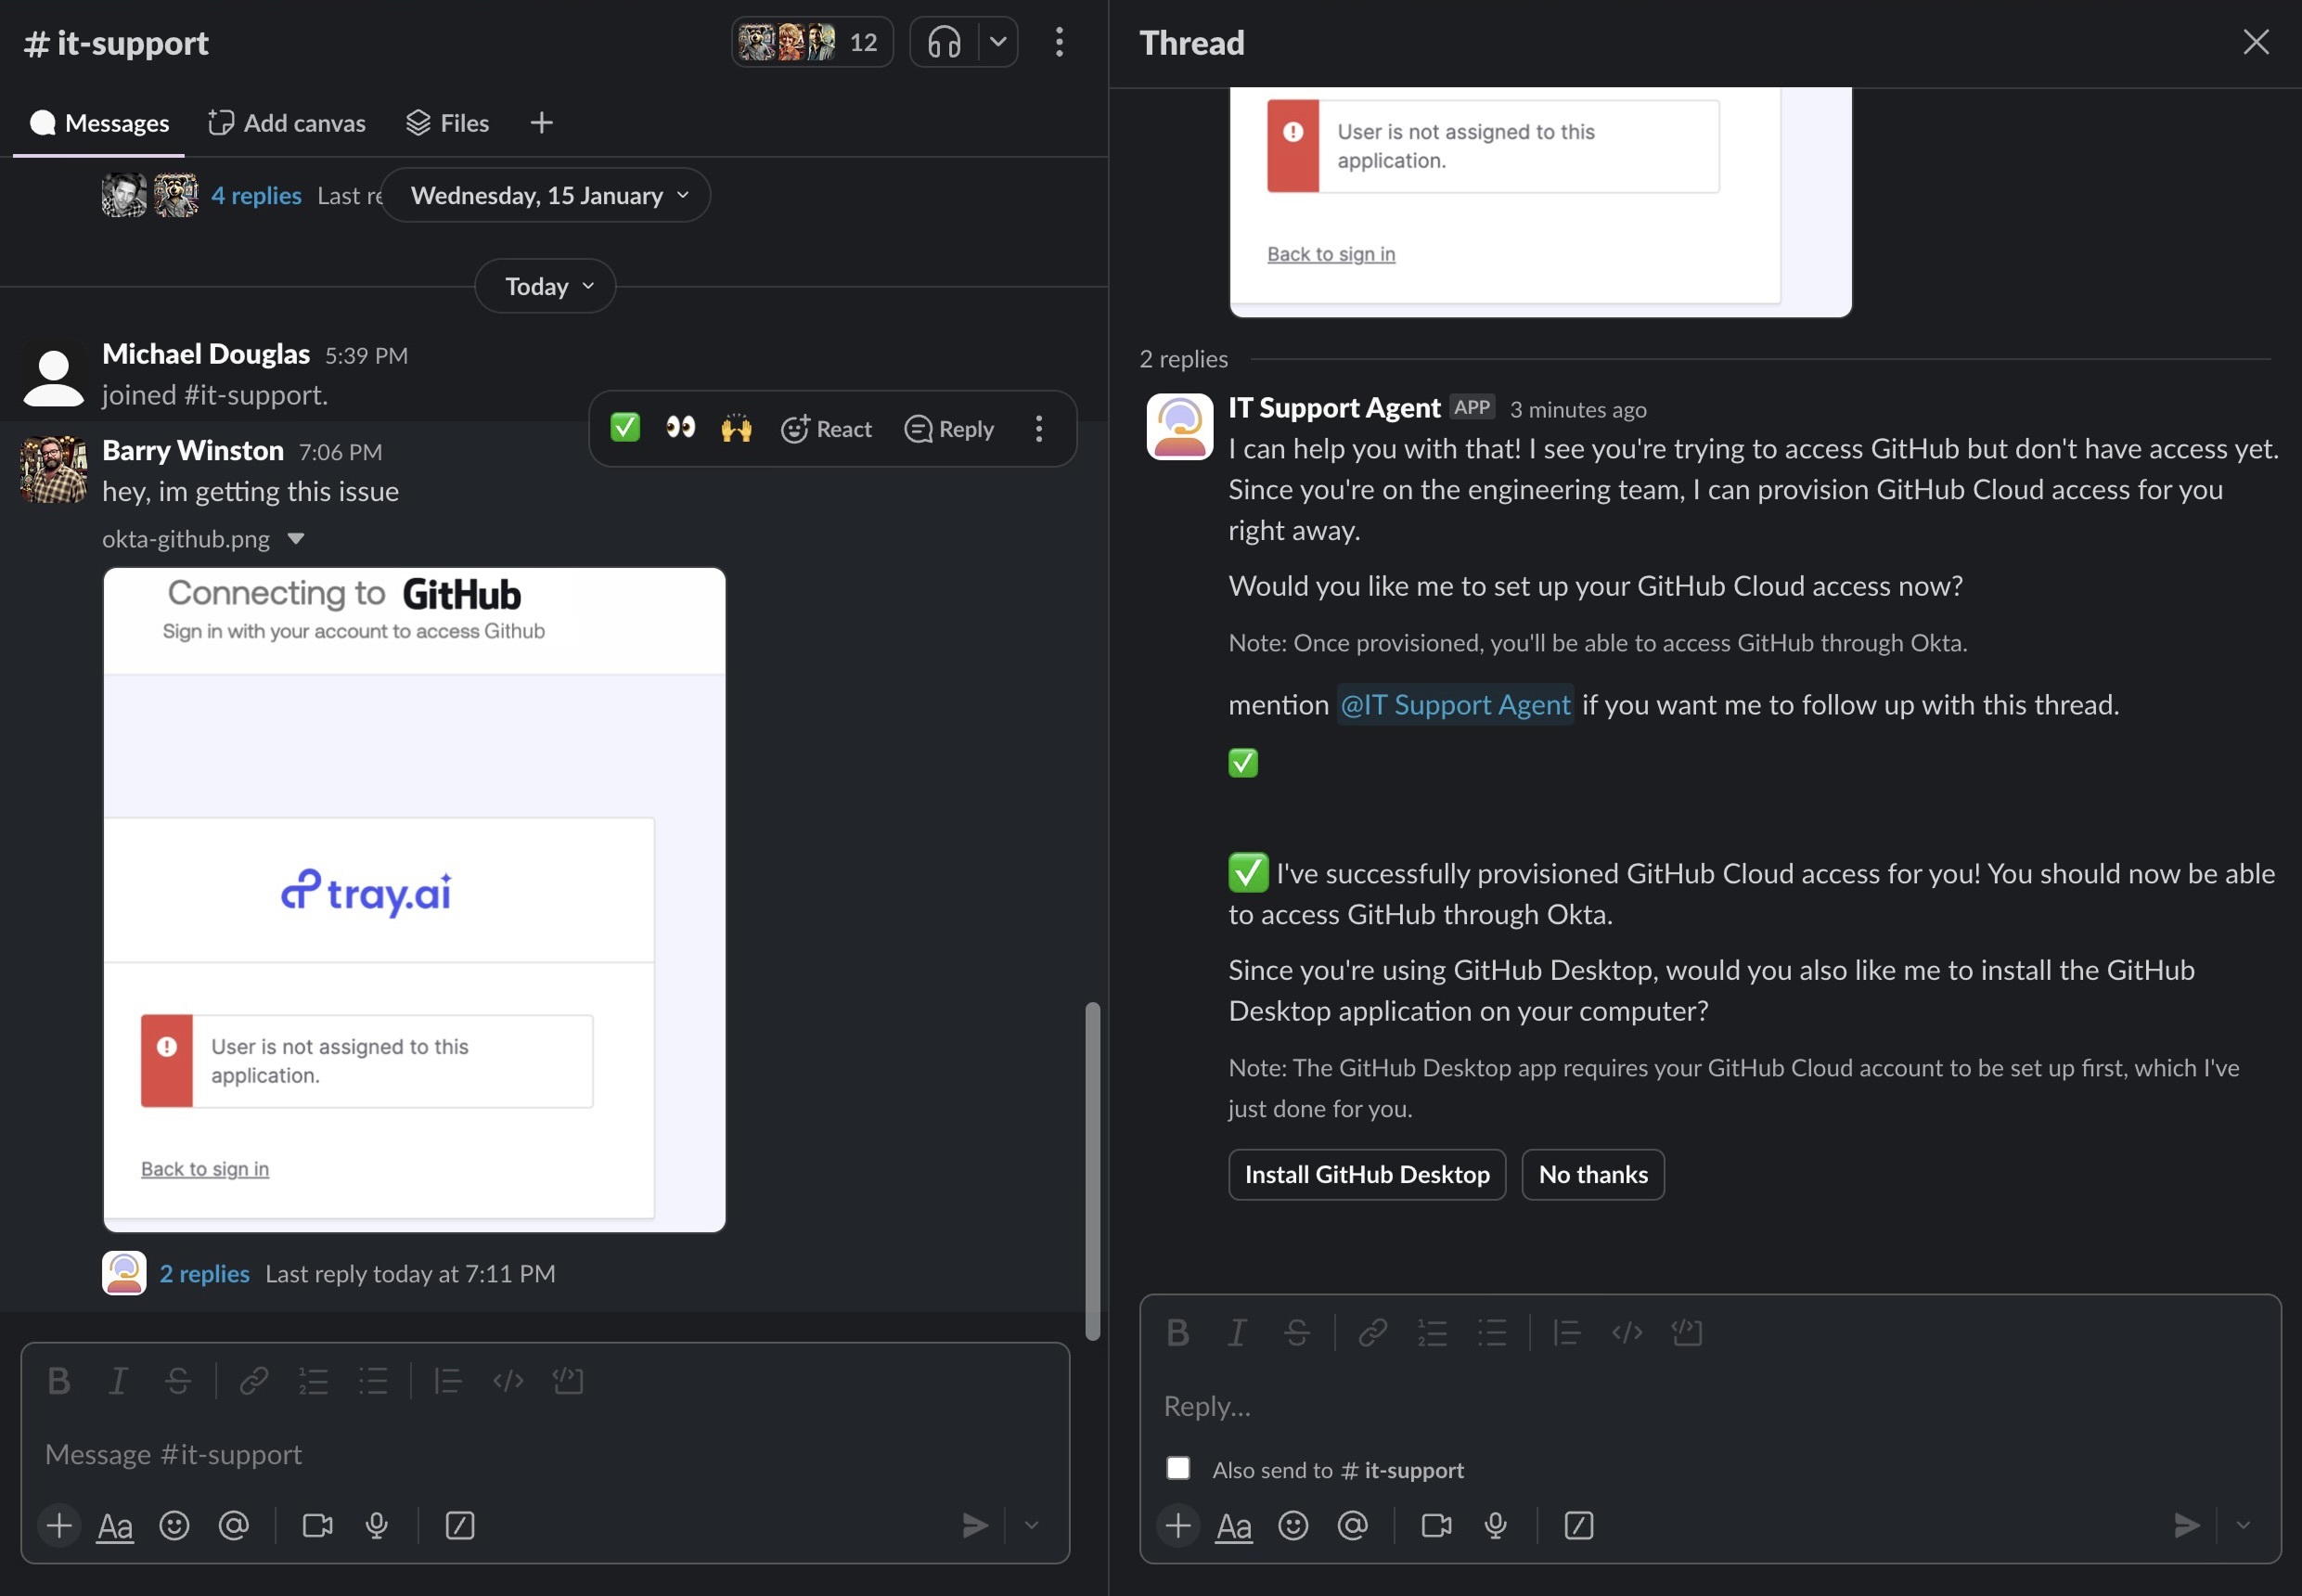This screenshot has width=2302, height=1596.
Task: Open emoji picker in thread composer
Action: 1293,1525
